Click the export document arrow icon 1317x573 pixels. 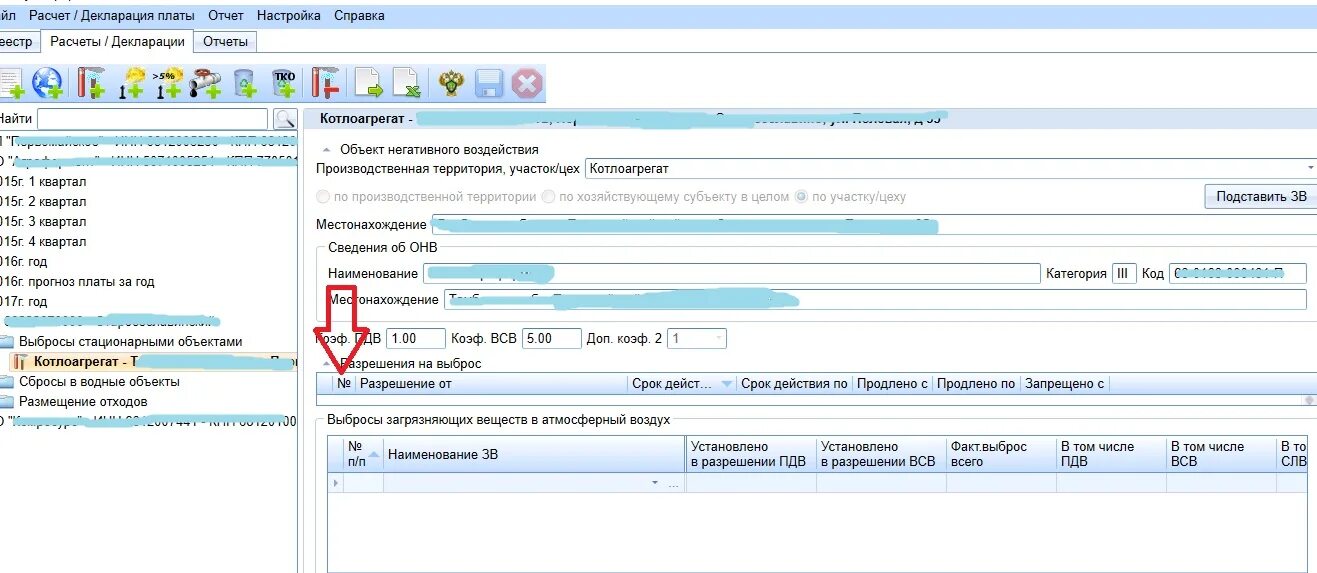pyautogui.click(x=369, y=83)
